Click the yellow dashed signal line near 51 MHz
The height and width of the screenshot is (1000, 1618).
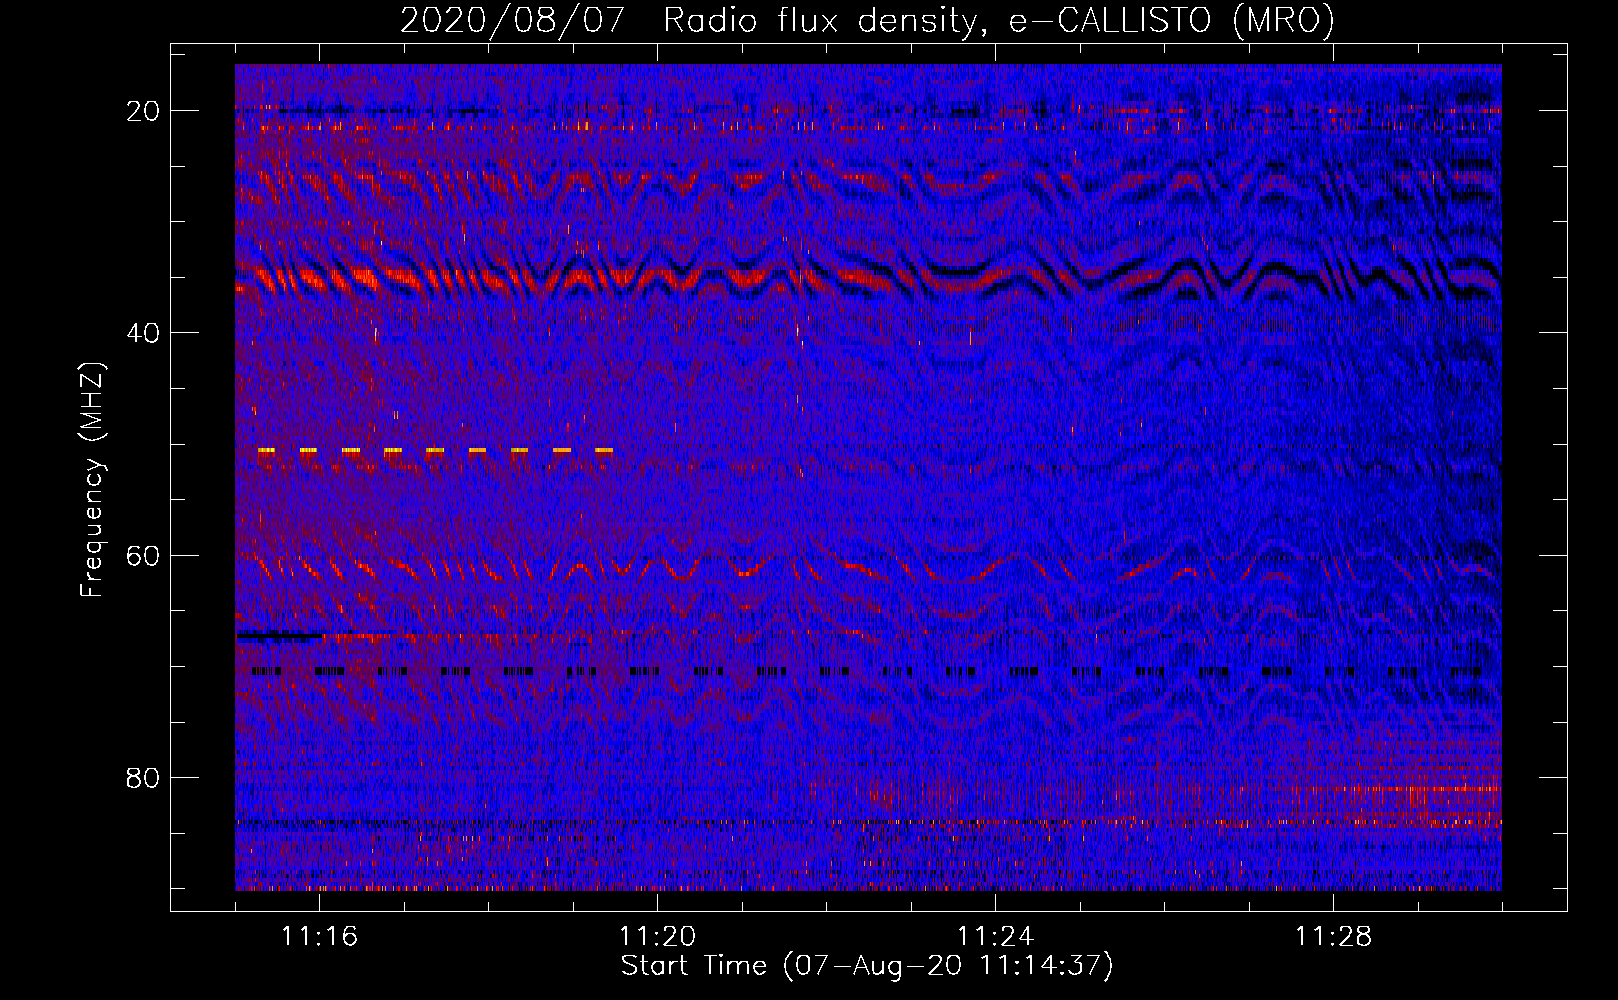[x=435, y=451]
